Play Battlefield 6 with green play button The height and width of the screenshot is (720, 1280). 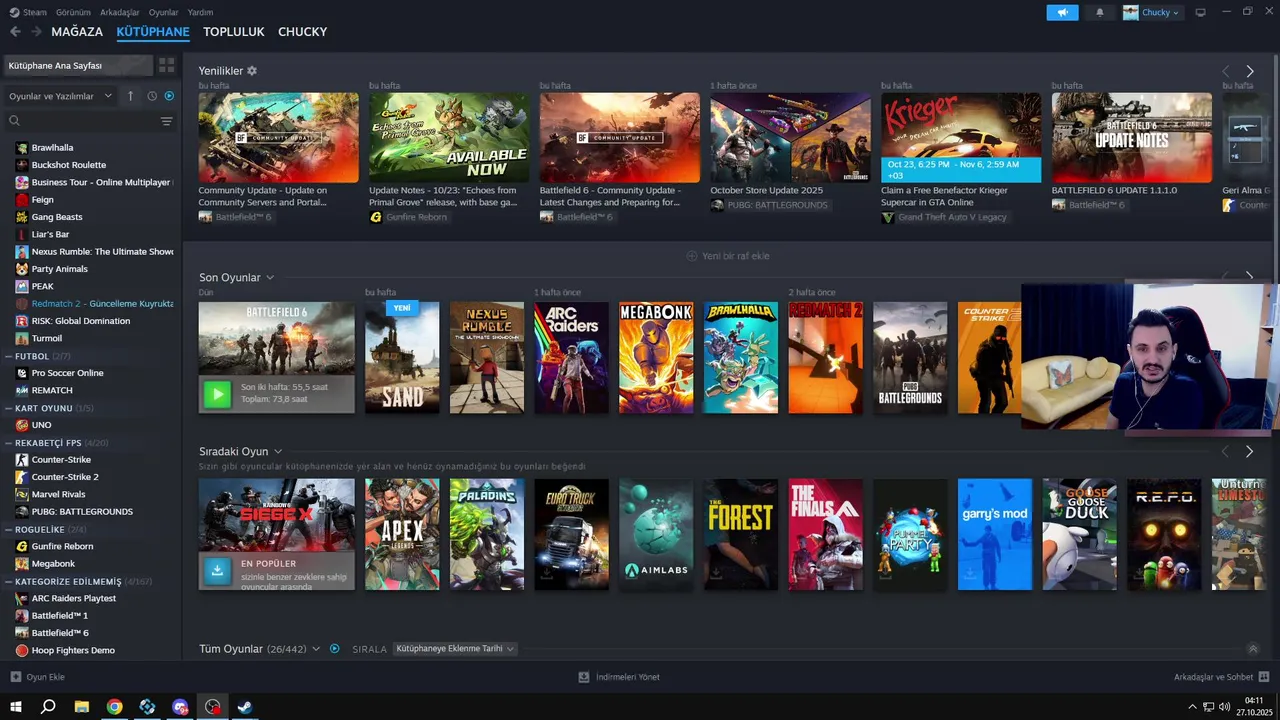(x=217, y=393)
